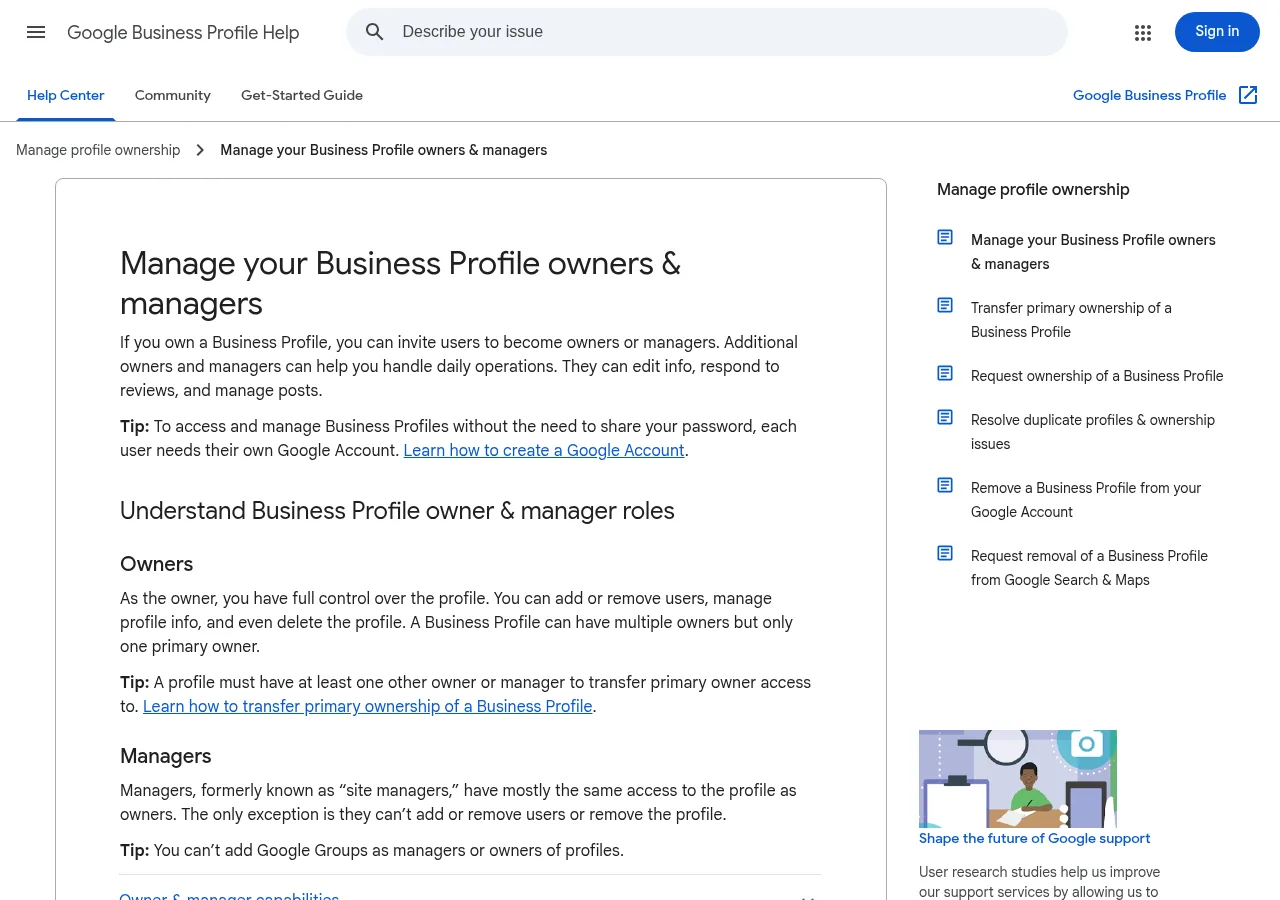The height and width of the screenshot is (900, 1280).
Task: Click the Owners subheading
Action: point(157,564)
